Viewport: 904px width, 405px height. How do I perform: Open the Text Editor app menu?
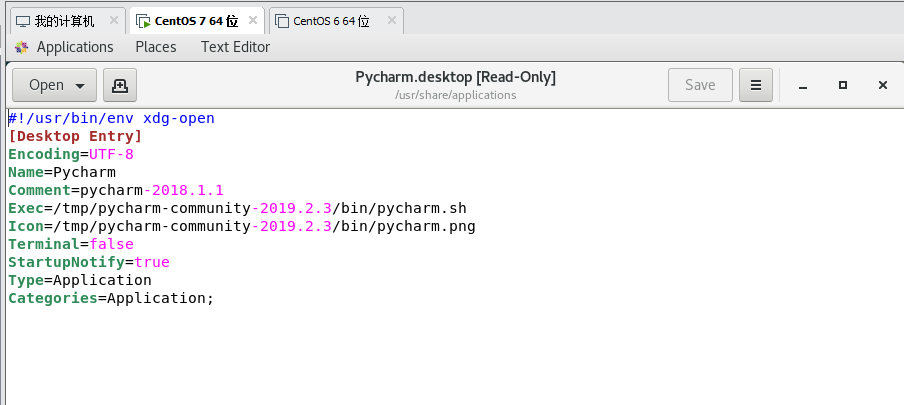pyautogui.click(x=235, y=47)
